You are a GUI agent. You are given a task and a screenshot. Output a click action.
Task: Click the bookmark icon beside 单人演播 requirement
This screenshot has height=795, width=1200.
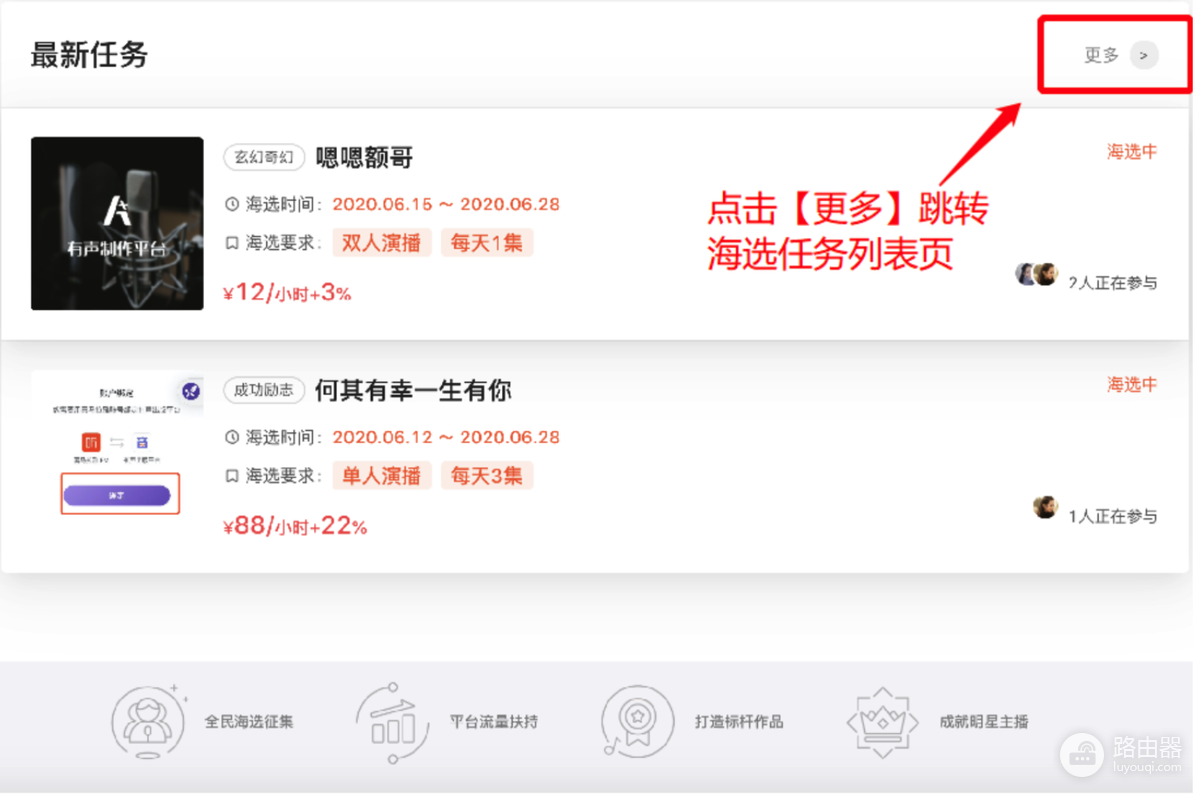click(x=232, y=476)
